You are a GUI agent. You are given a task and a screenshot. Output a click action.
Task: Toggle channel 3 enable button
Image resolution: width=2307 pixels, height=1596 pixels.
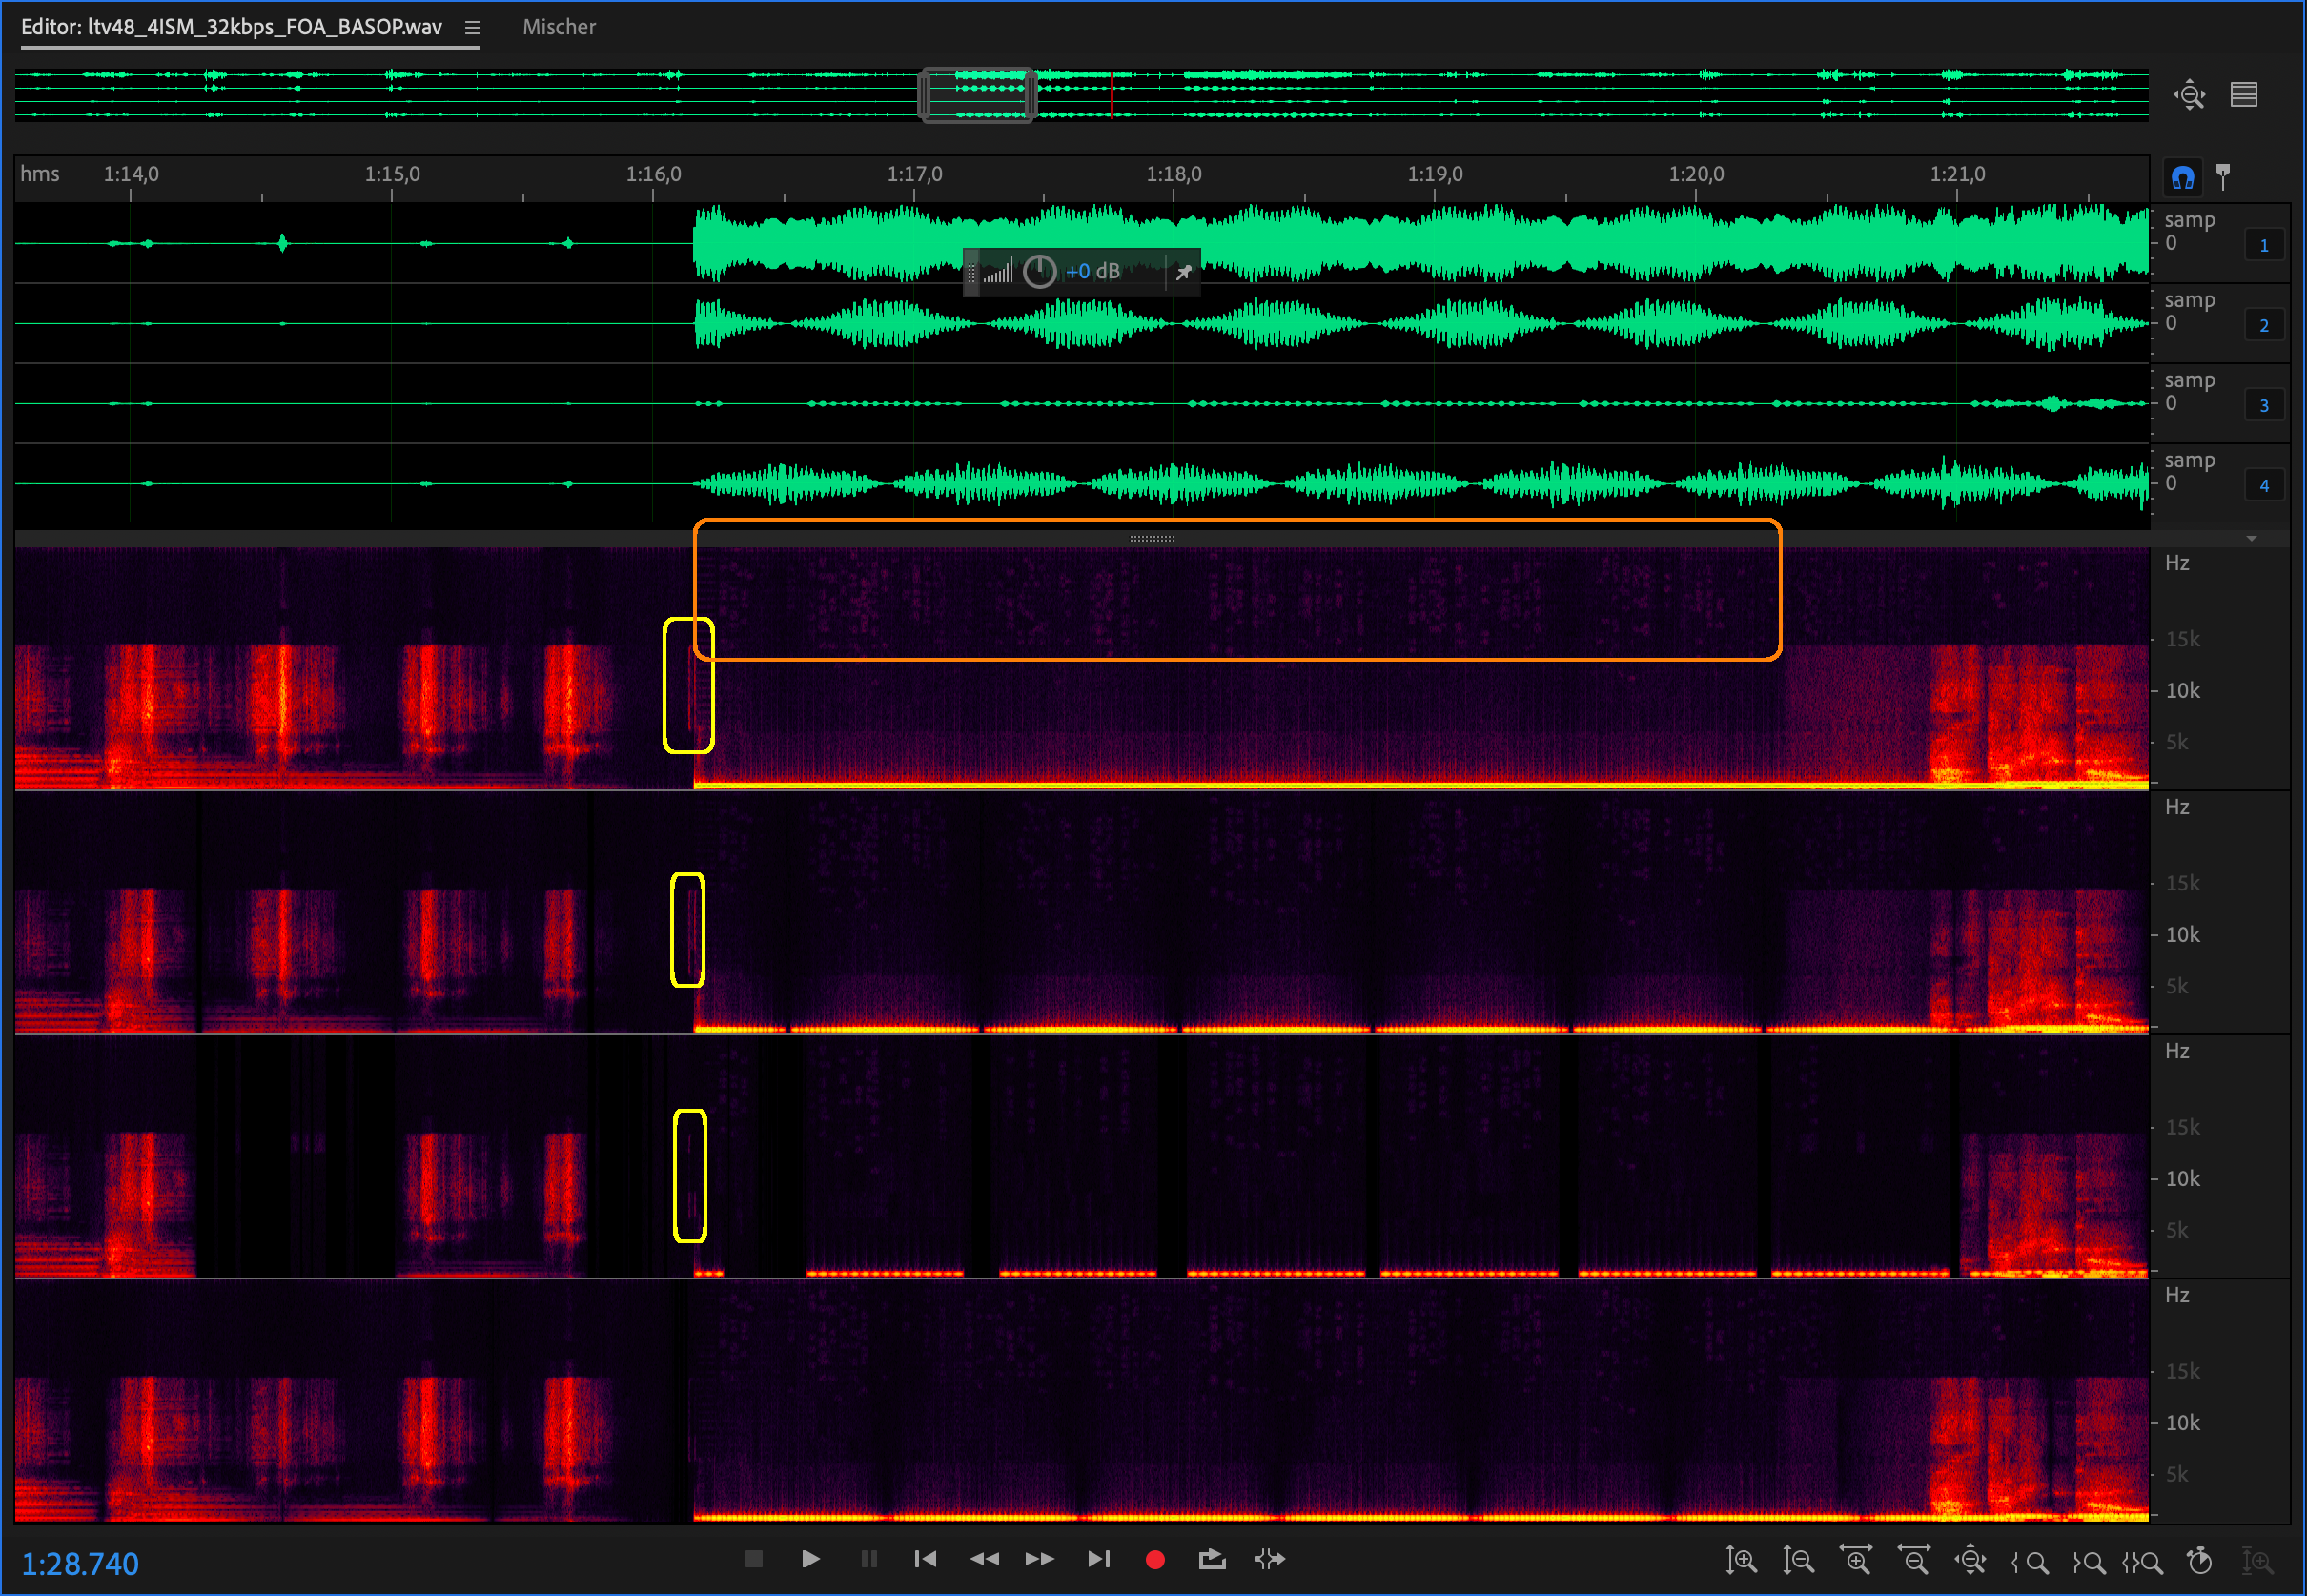[2263, 405]
